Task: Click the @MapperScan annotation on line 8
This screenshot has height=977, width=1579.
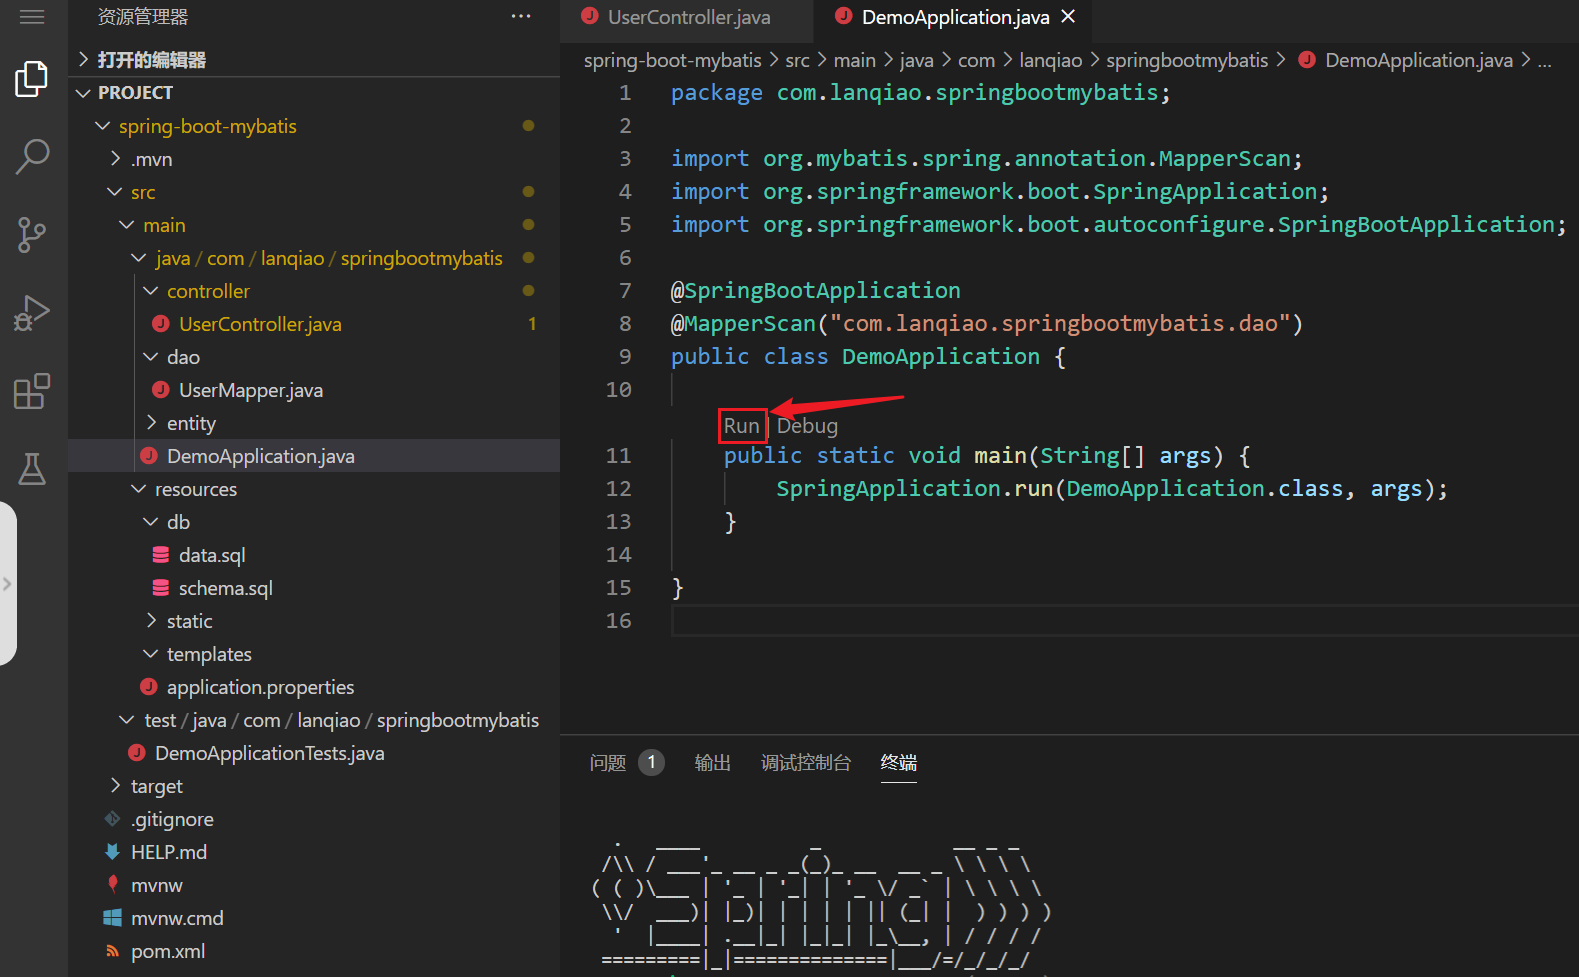Action: point(743,324)
